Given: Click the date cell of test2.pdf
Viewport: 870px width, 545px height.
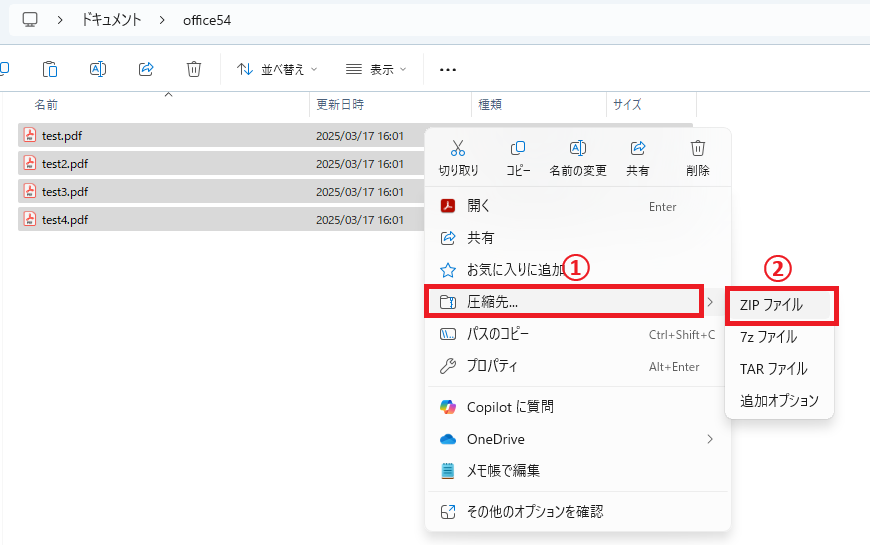Looking at the screenshot, I should pyautogui.click(x=360, y=164).
